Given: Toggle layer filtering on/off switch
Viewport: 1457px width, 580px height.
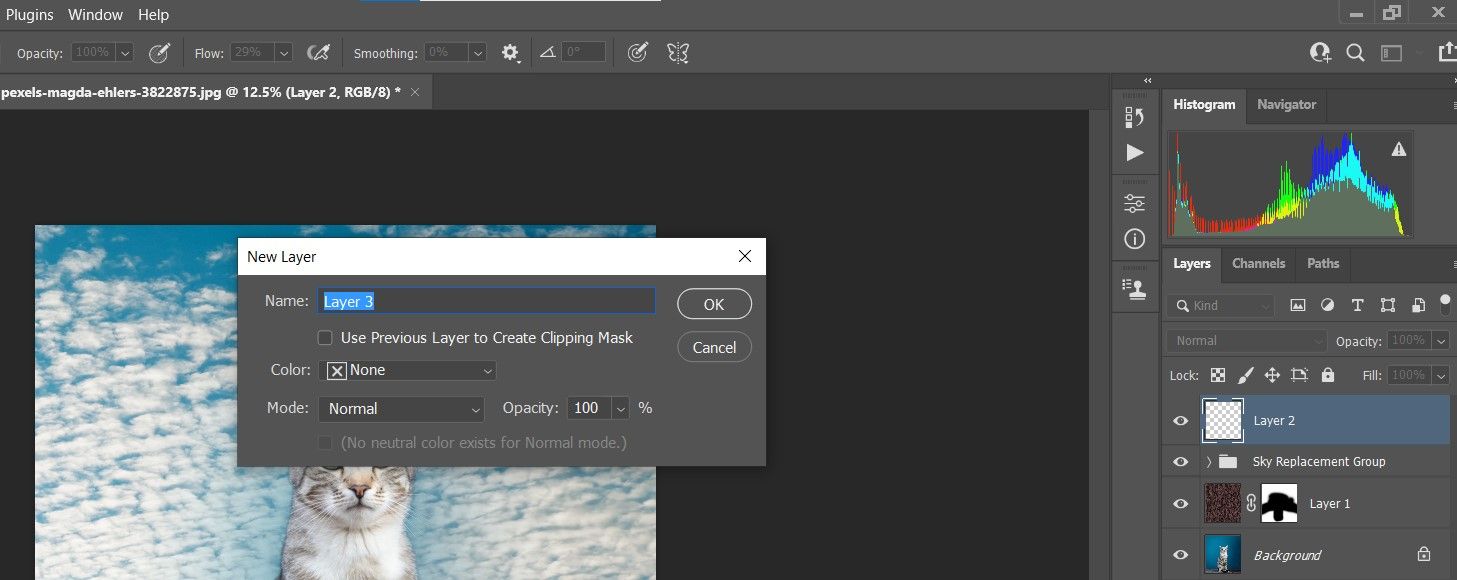Looking at the screenshot, I should (x=1445, y=302).
